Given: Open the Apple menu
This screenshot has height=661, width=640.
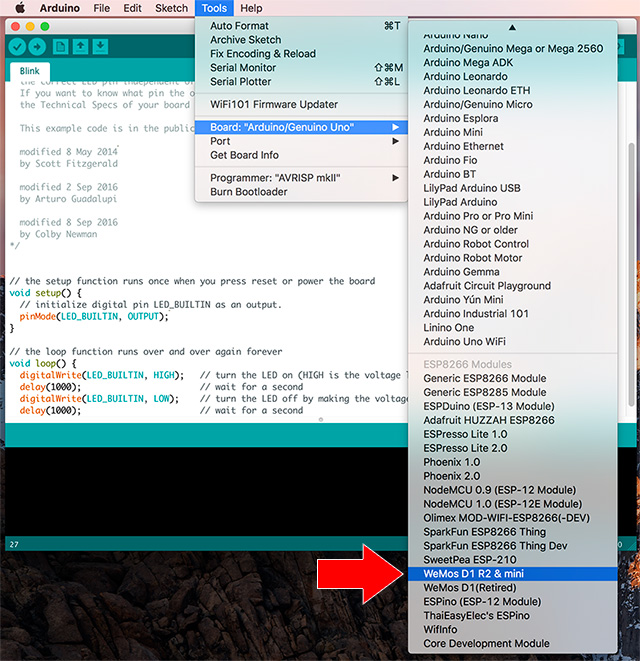Looking at the screenshot, I should pos(19,8).
